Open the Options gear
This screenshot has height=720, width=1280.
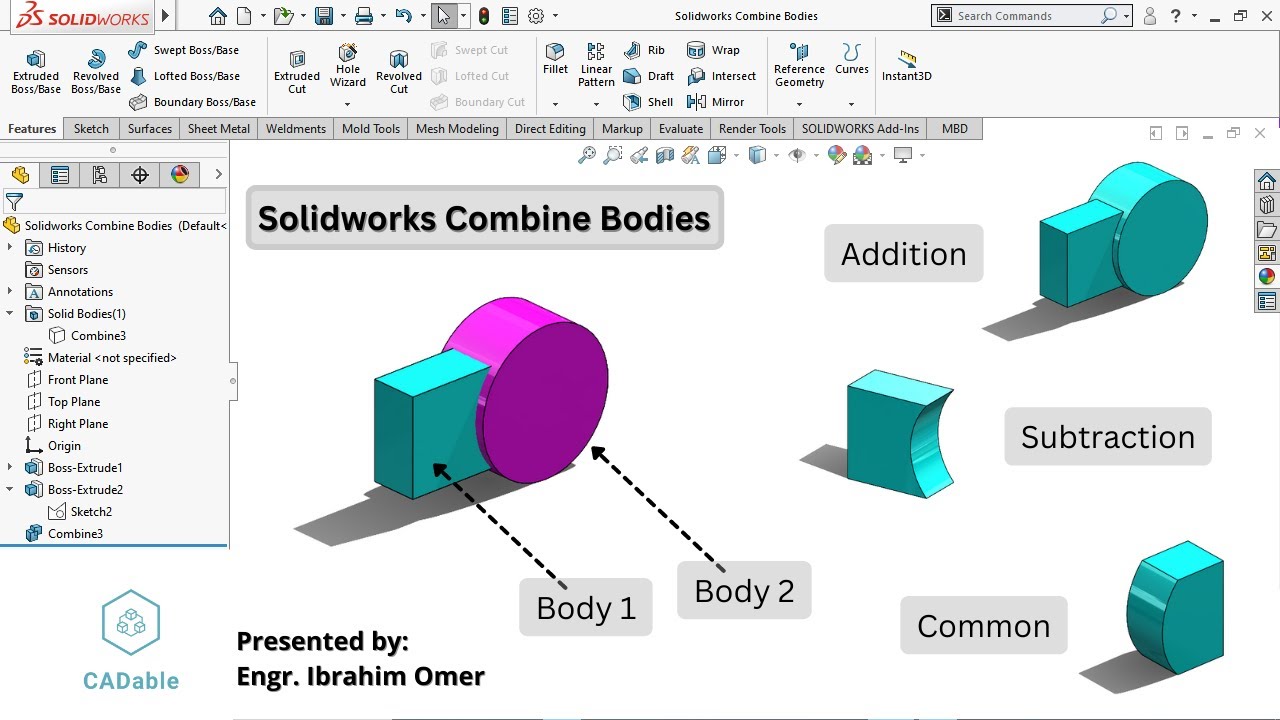536,16
